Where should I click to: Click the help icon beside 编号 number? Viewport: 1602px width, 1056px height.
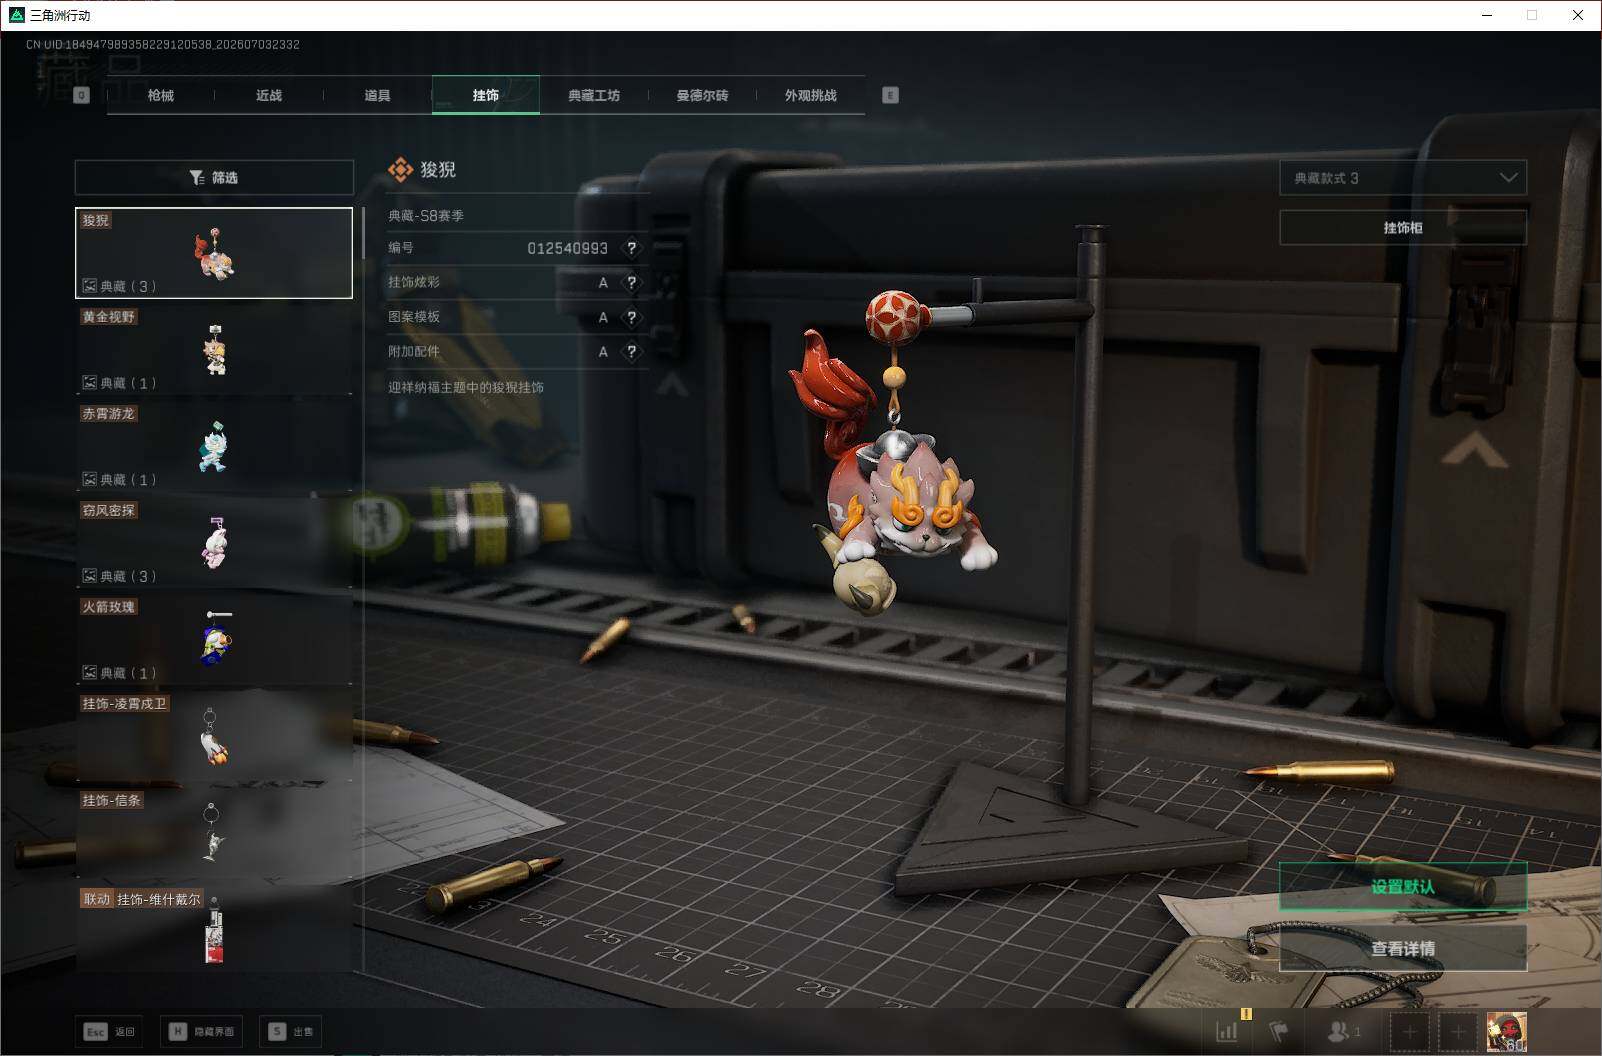[631, 248]
